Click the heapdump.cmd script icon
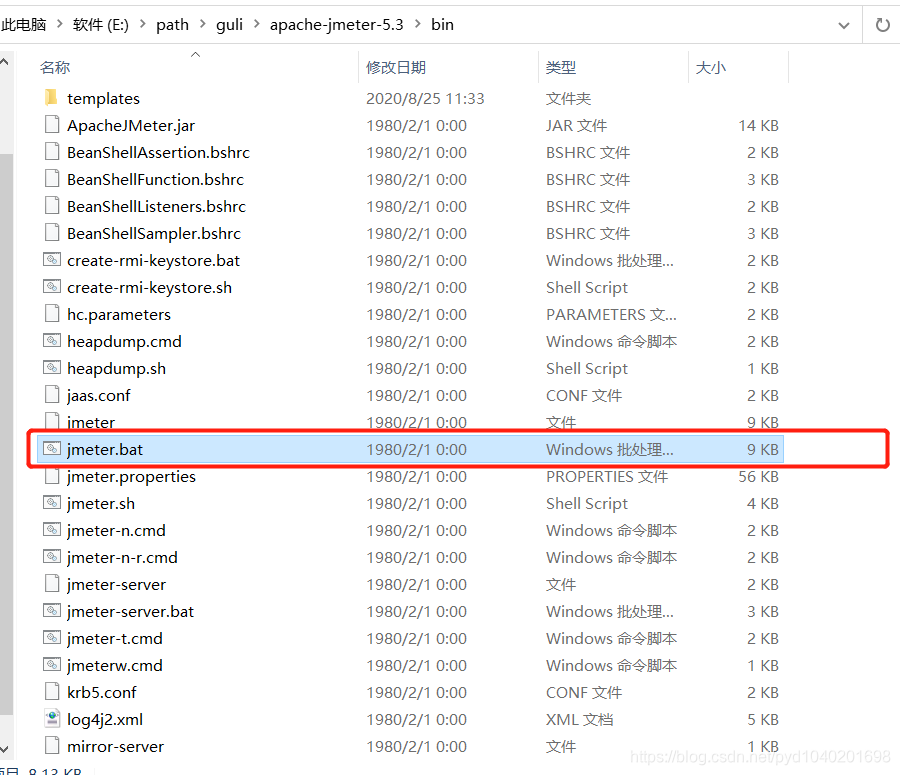The height and width of the screenshot is (775, 900). tap(52, 340)
